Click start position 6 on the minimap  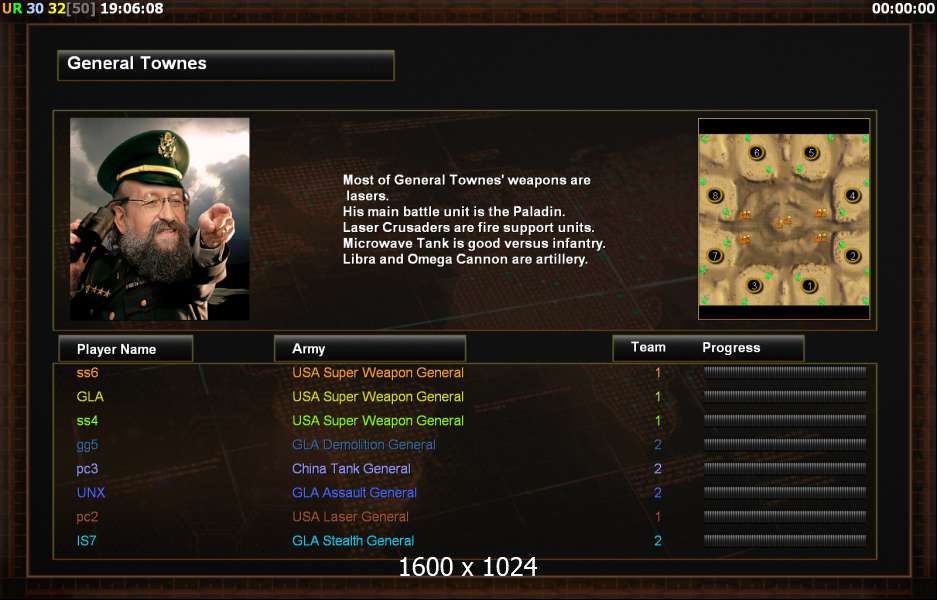point(757,152)
